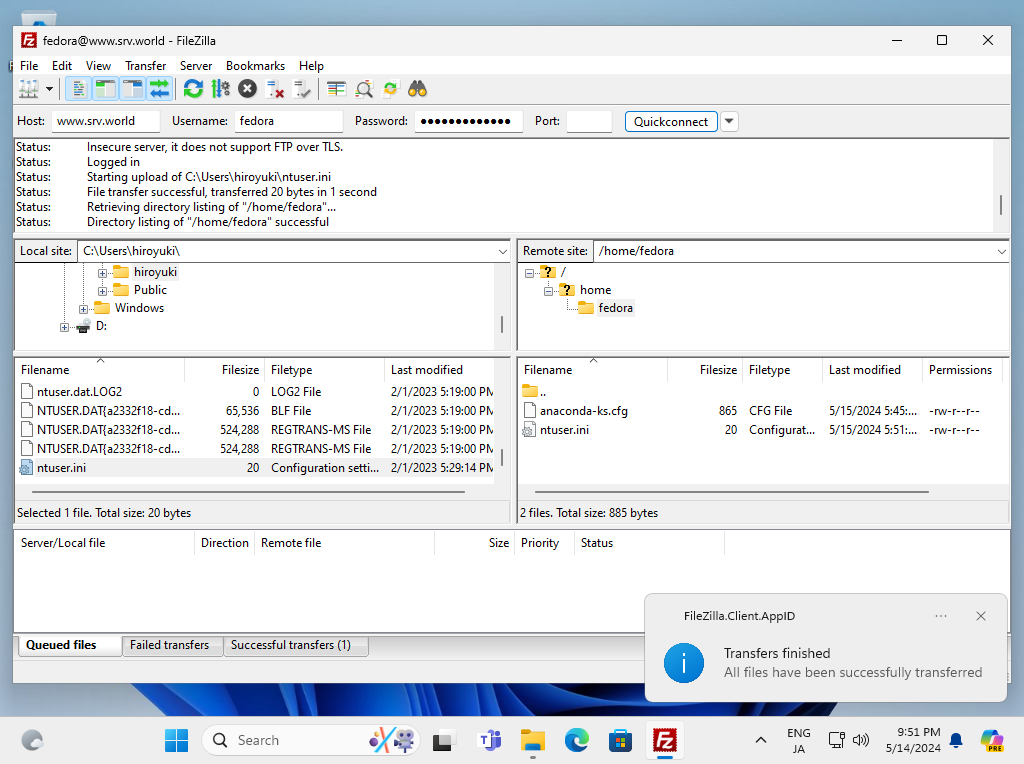The image size is (1024, 764).
Task: Expand the D: drive node
Action: coord(64,327)
